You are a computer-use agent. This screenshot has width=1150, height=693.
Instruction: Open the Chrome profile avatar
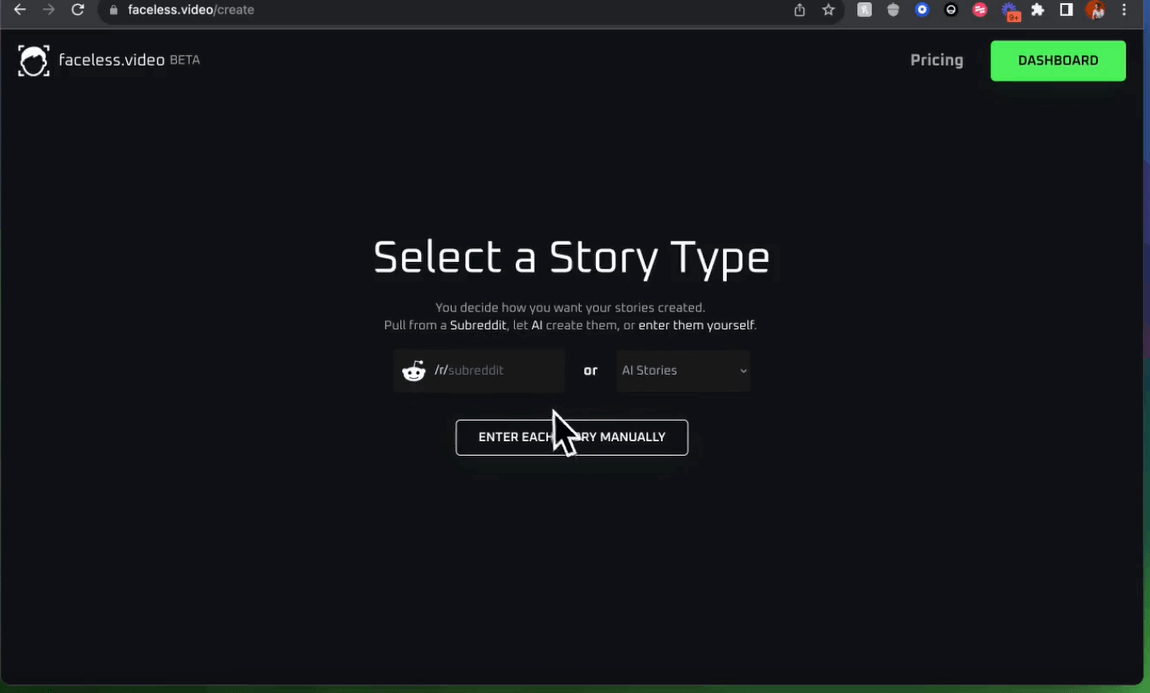pyautogui.click(x=1095, y=10)
